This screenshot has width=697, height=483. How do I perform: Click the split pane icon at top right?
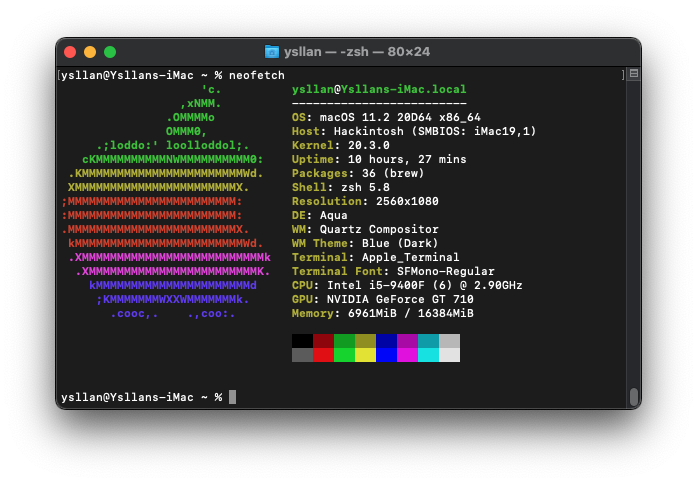click(x=634, y=74)
